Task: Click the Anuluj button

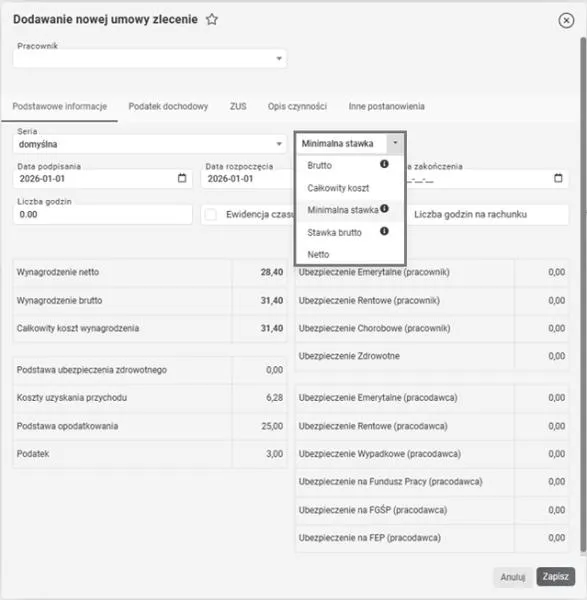Action: pyautogui.click(x=513, y=577)
